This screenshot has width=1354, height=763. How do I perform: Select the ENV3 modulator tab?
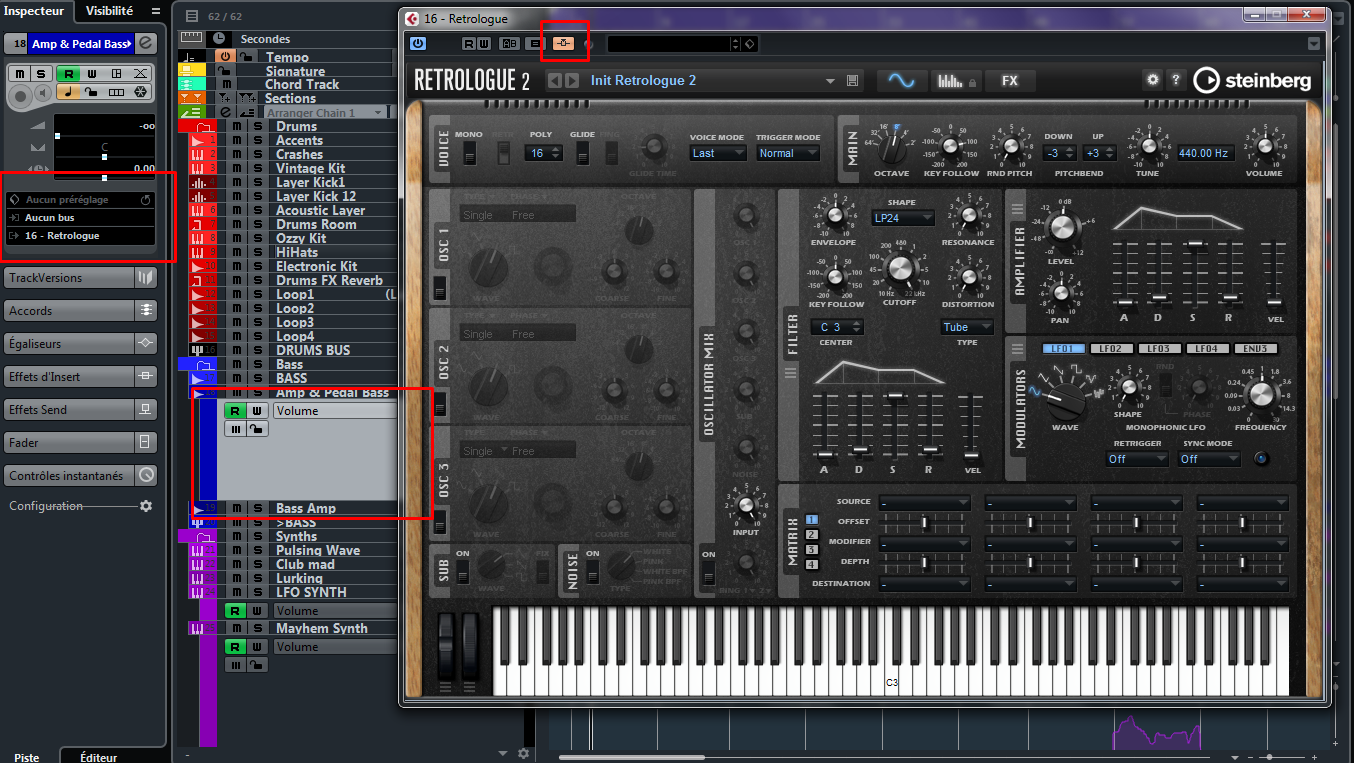pyautogui.click(x=1255, y=349)
